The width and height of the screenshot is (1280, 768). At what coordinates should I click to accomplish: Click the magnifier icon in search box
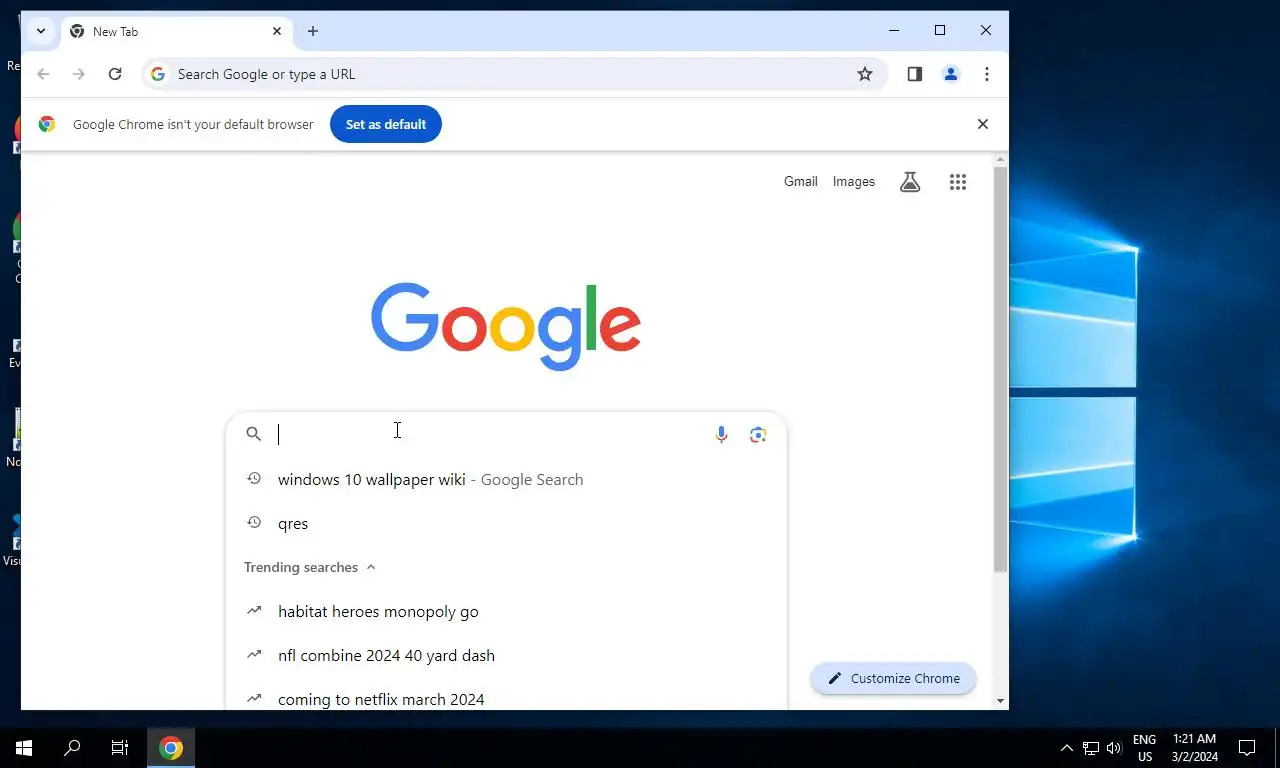254,434
